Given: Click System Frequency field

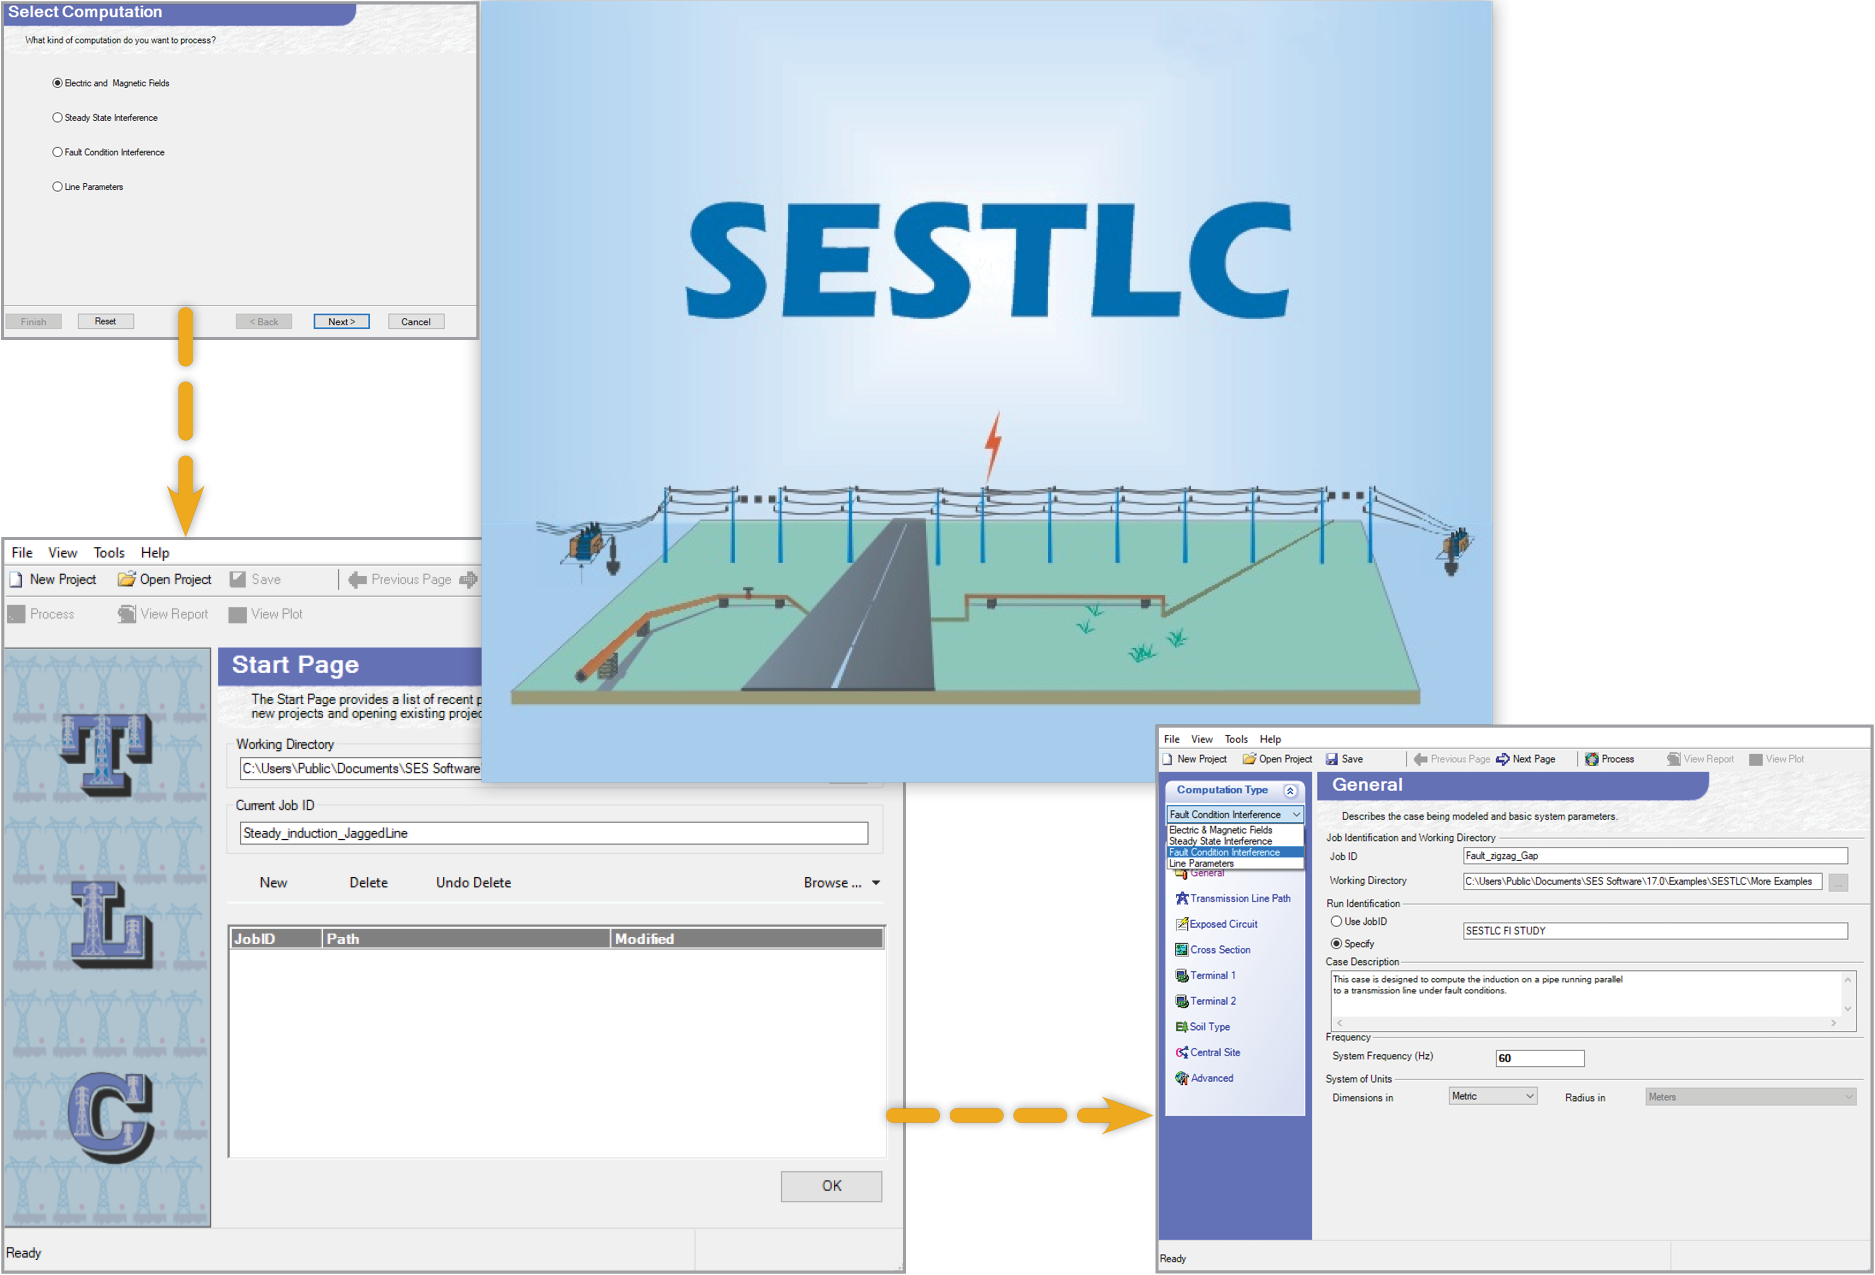Looking at the screenshot, I should point(1540,1058).
